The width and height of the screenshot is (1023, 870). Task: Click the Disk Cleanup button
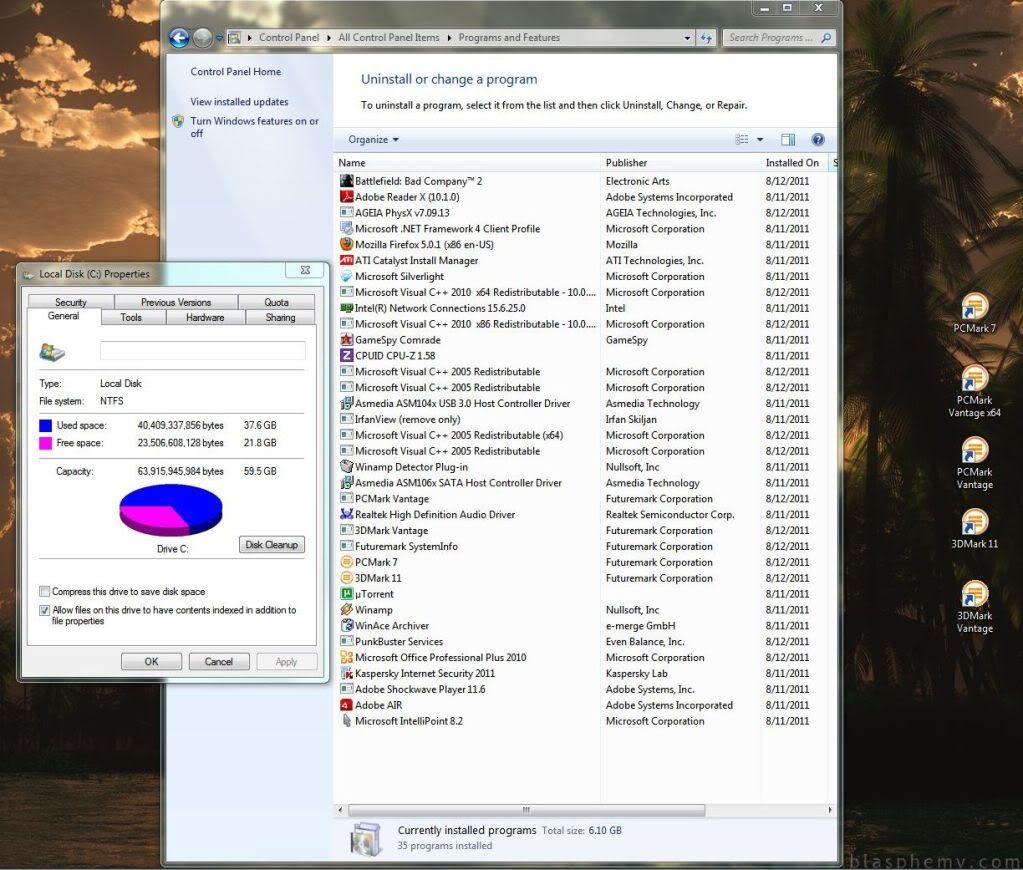271,544
